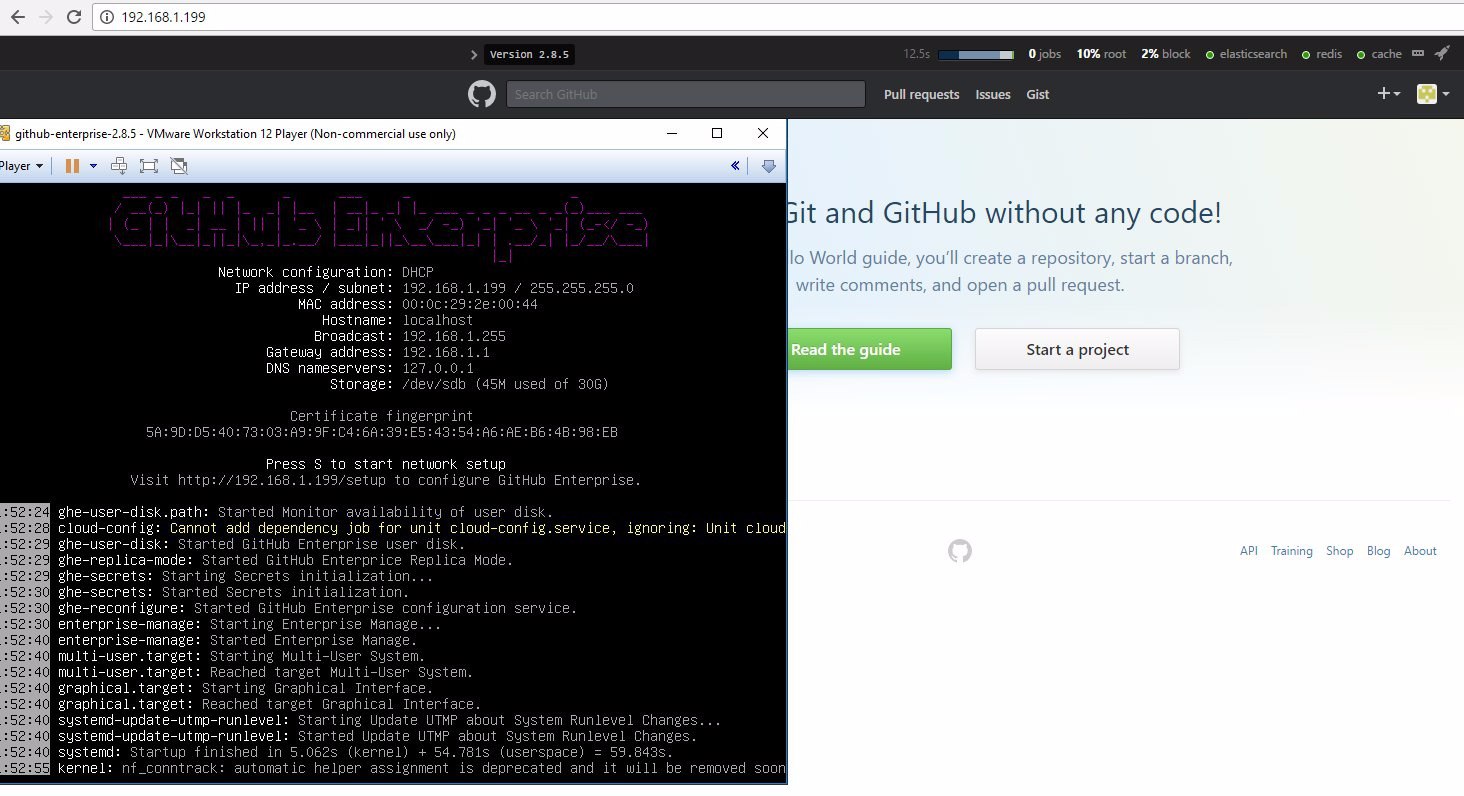Click the MAC address 00:0c:29:2e:00:44 line

pos(418,304)
